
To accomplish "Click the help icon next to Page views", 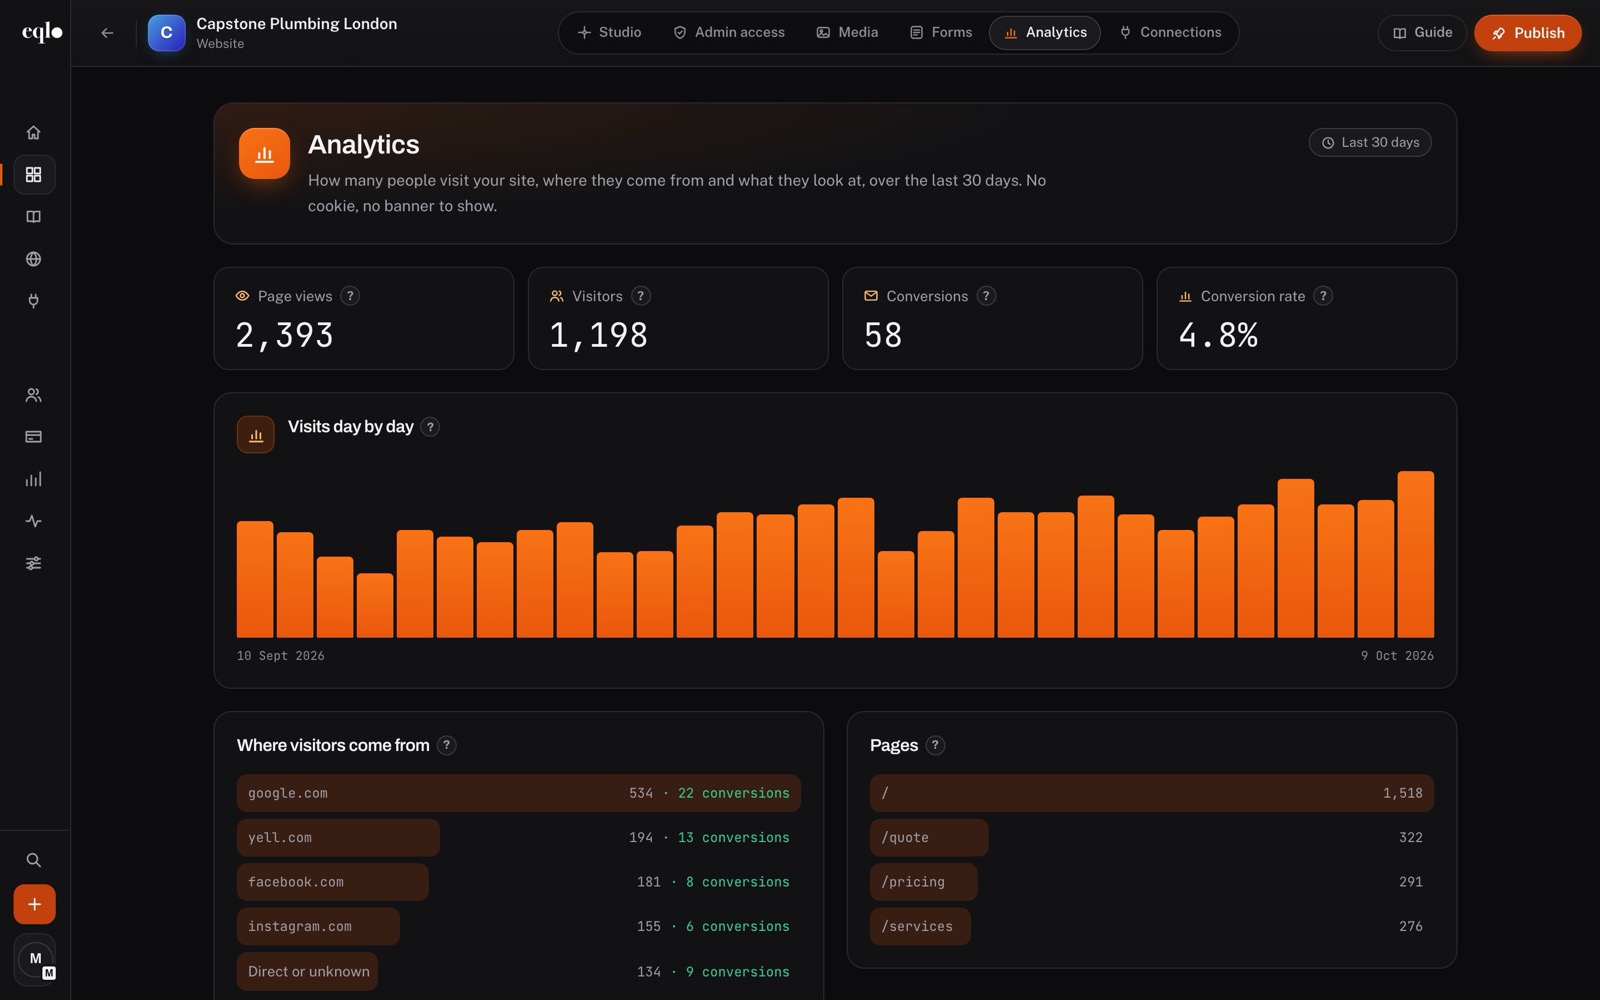I will pos(350,296).
